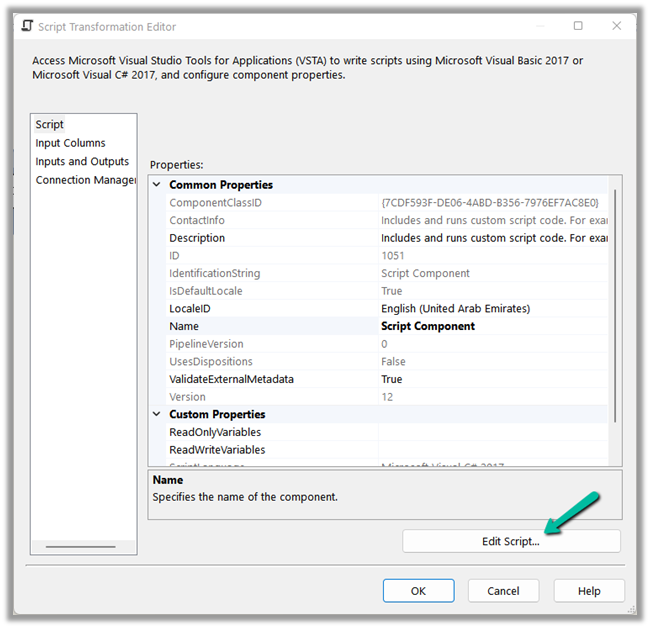Image resolution: width=650 pixels, height=628 pixels.
Task: Click the Description property value
Action: [x=490, y=238]
